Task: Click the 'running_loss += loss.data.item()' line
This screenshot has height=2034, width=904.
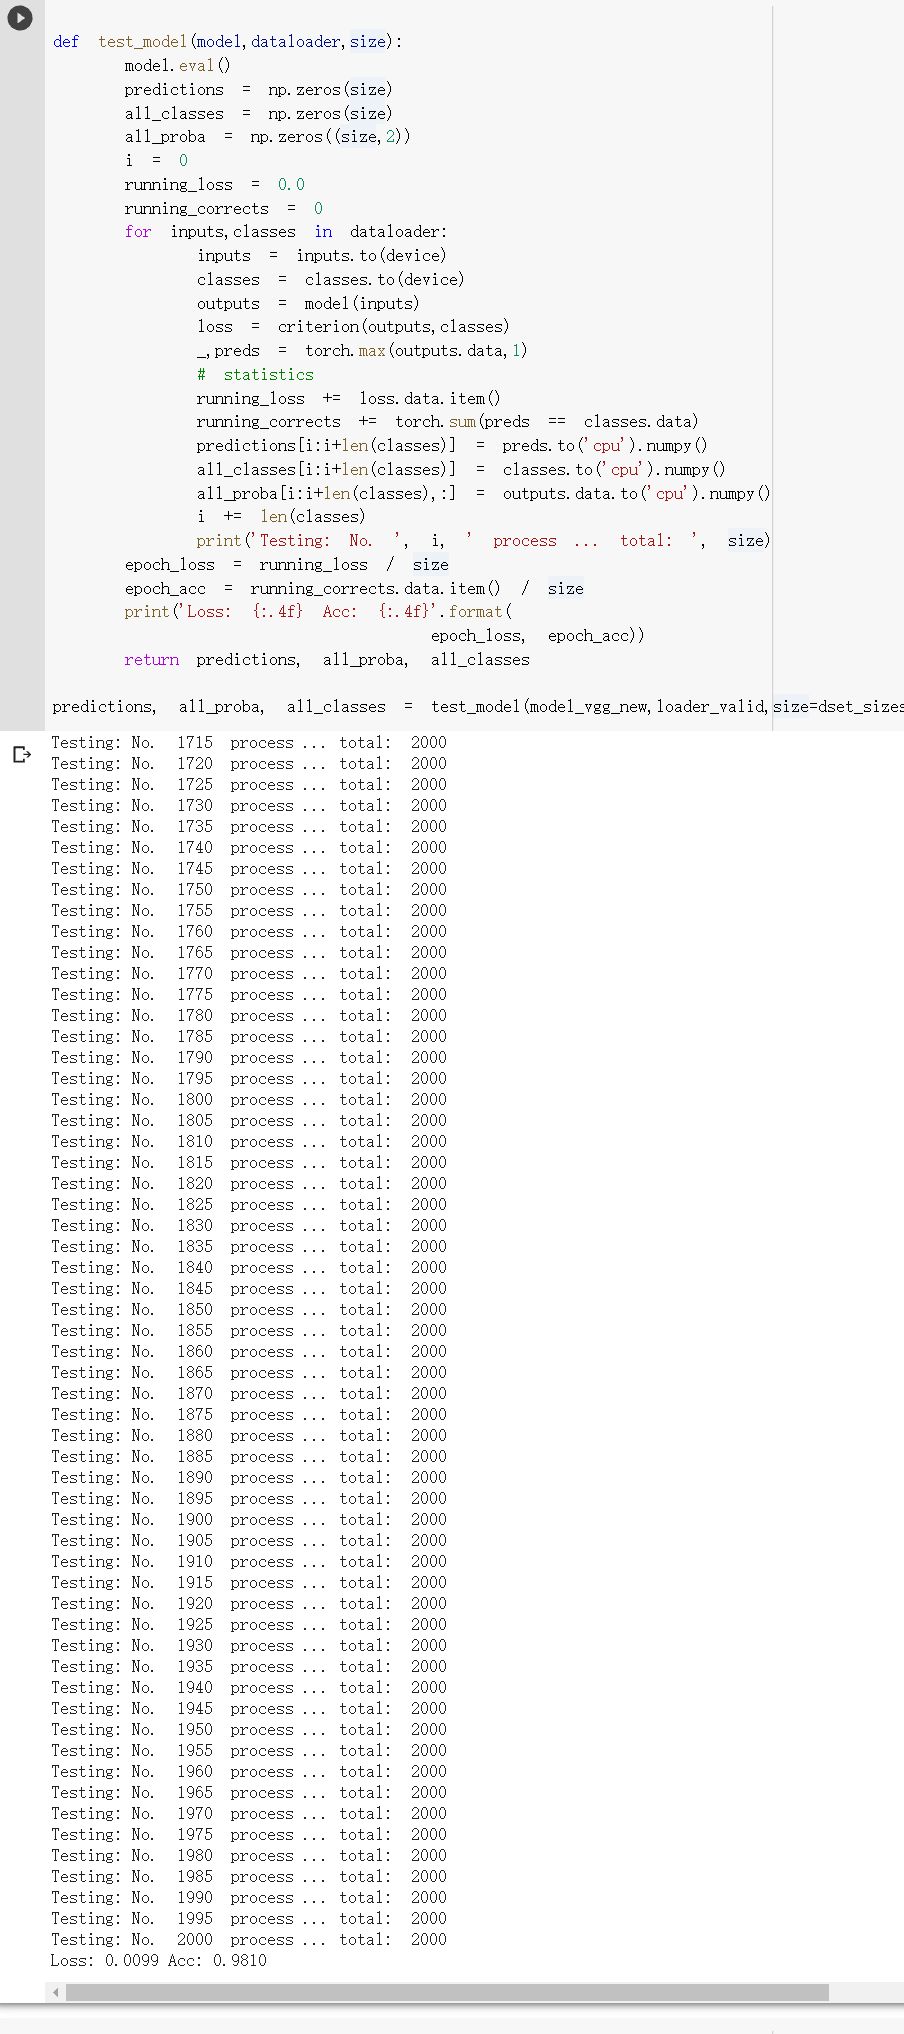Action: tap(349, 399)
